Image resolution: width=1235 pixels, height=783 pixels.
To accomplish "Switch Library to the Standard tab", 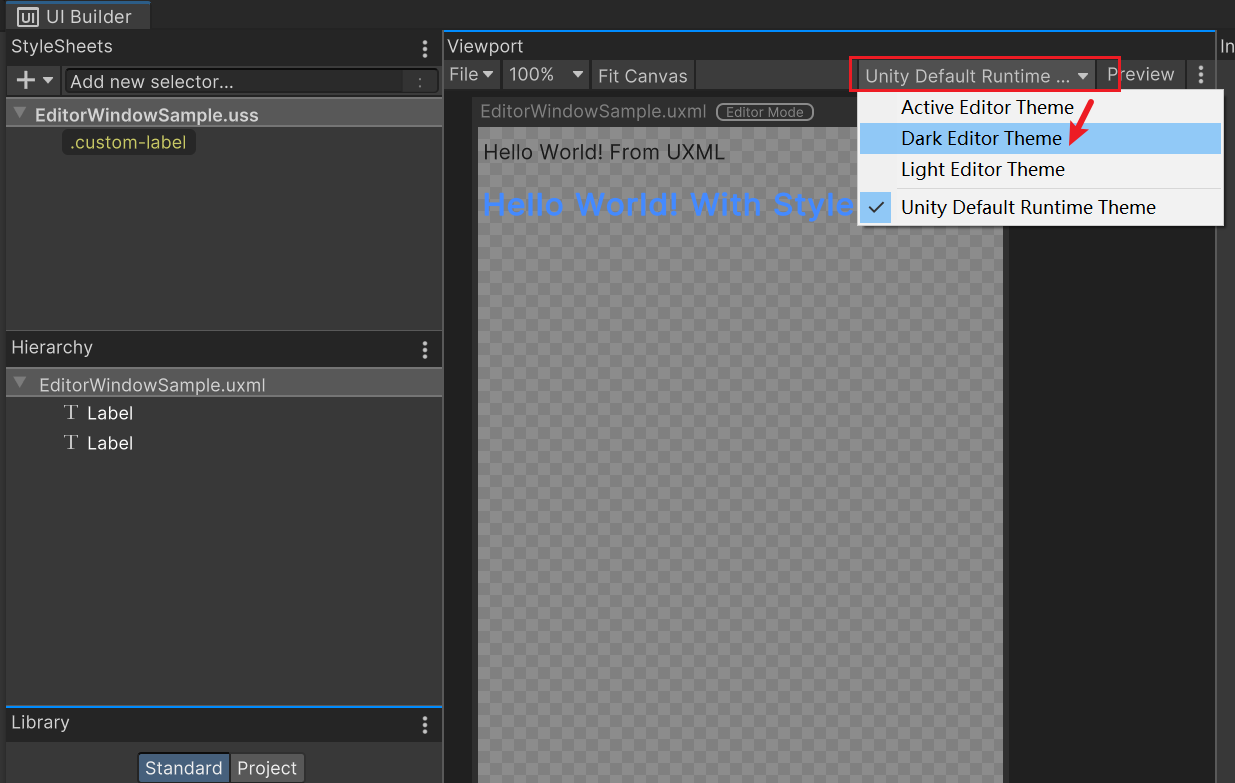I will coord(184,768).
